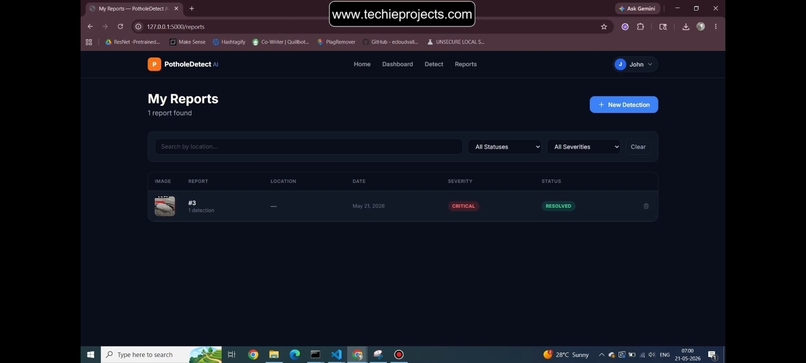The image size is (806, 363).
Task: Open the volume control in system tray
Action: pyautogui.click(x=652, y=355)
